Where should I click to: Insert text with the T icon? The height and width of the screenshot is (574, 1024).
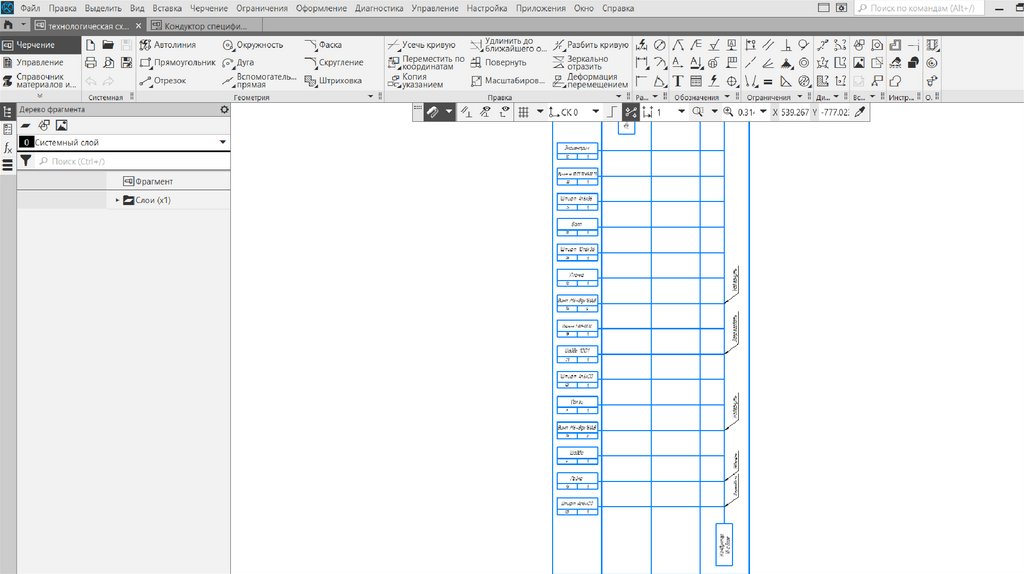(678, 81)
